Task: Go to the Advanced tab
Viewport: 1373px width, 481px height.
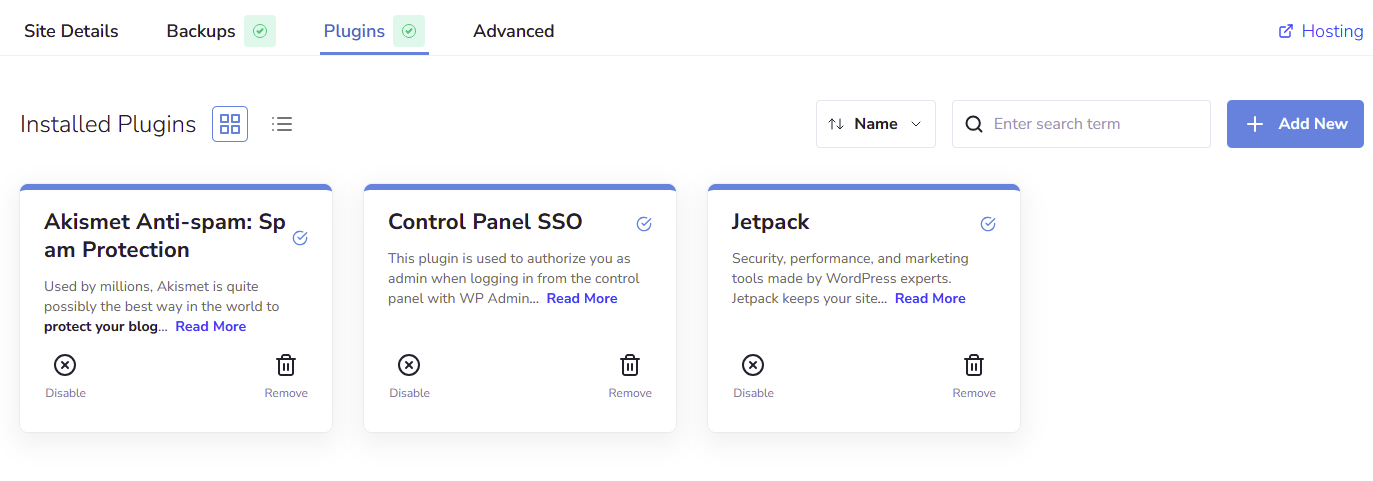Action: pyautogui.click(x=513, y=31)
